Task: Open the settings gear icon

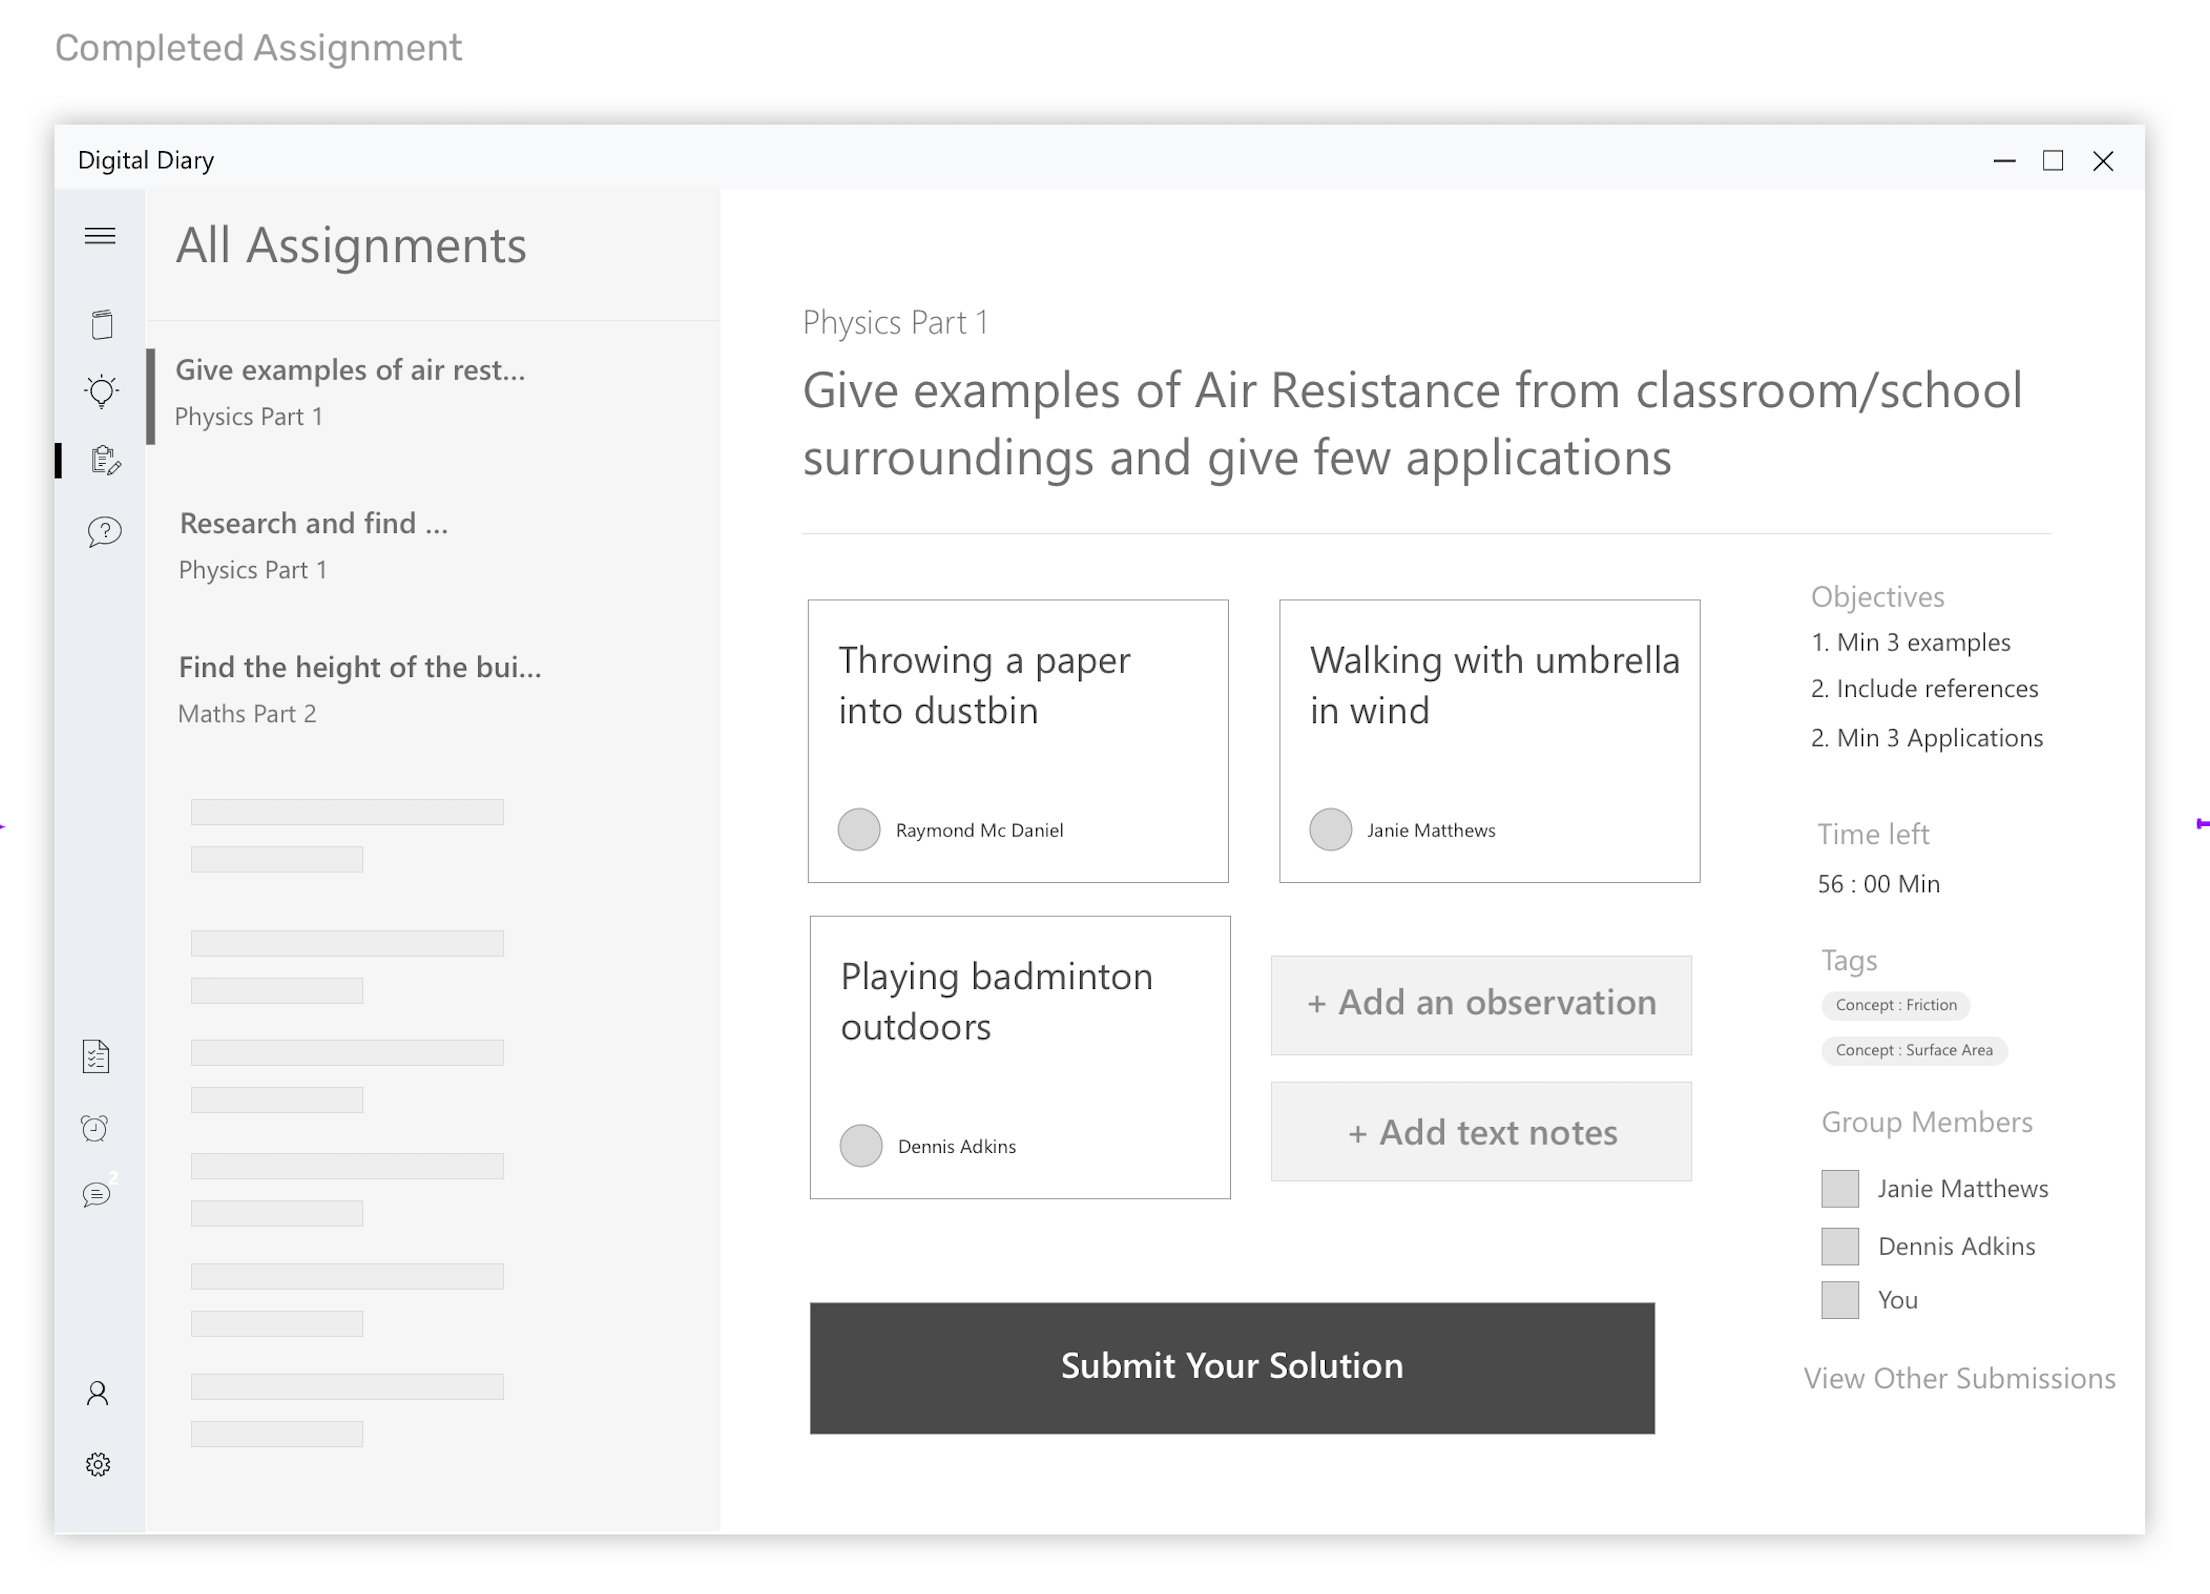Action: pos(98,1465)
